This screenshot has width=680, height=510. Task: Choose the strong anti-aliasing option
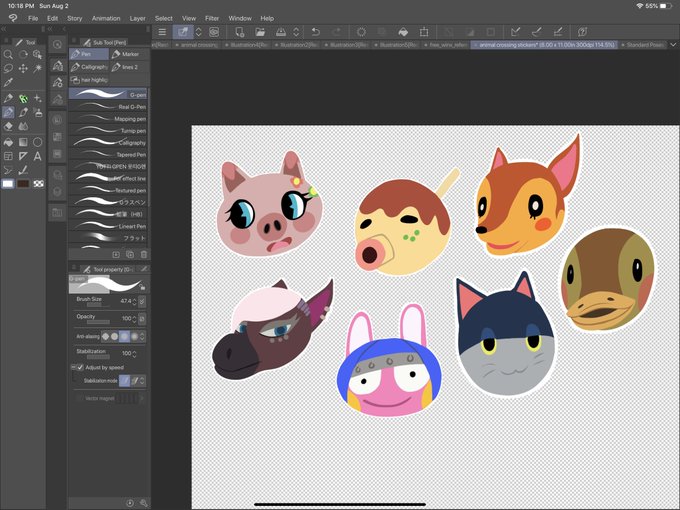[x=134, y=336]
